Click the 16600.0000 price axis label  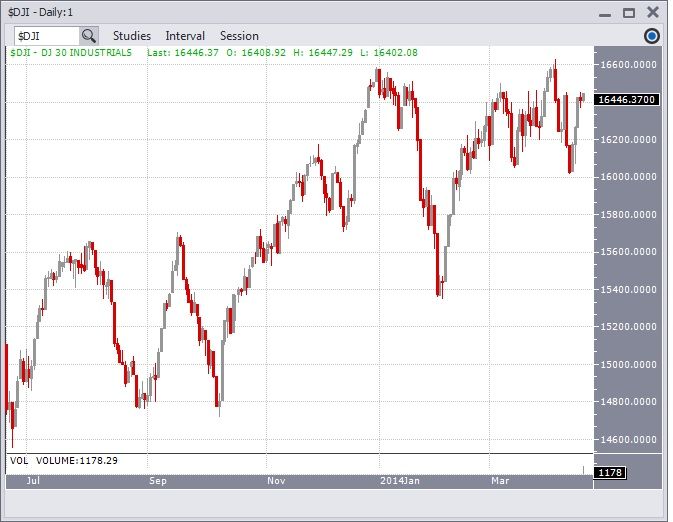tap(628, 65)
